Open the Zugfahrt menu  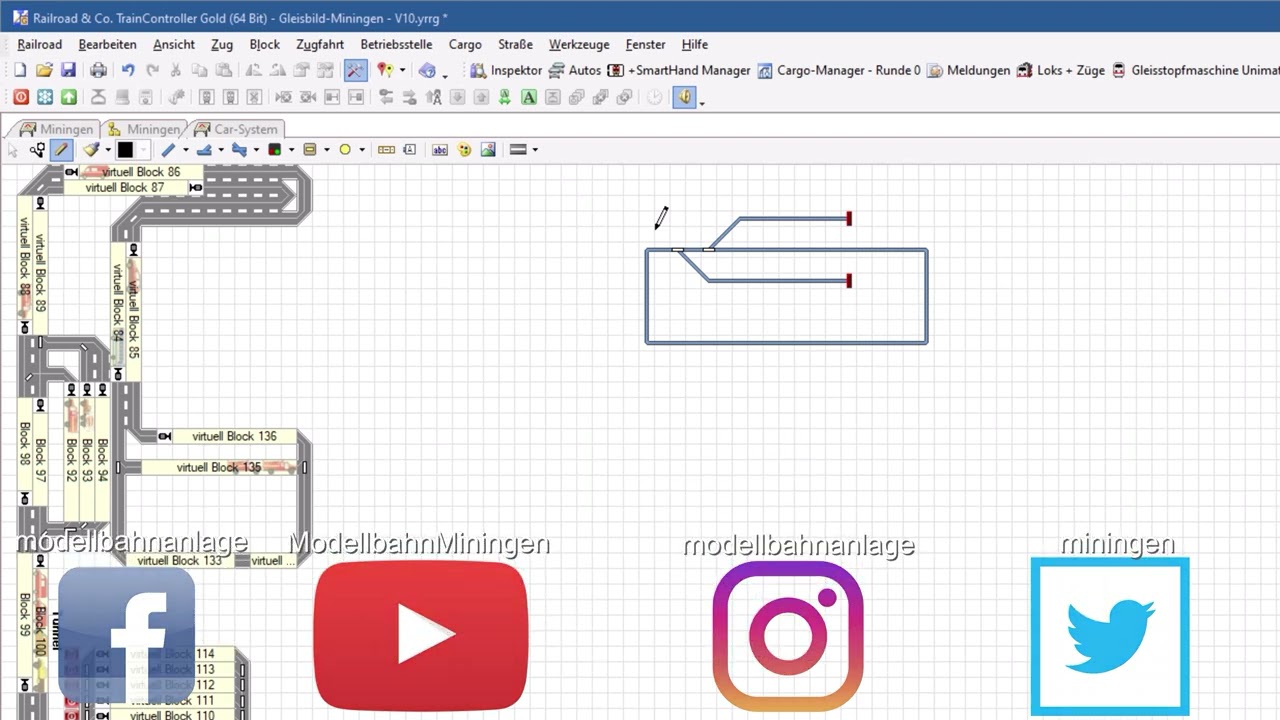[320, 44]
